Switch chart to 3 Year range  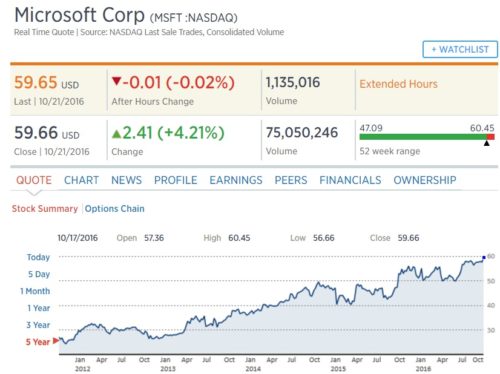click(38, 325)
